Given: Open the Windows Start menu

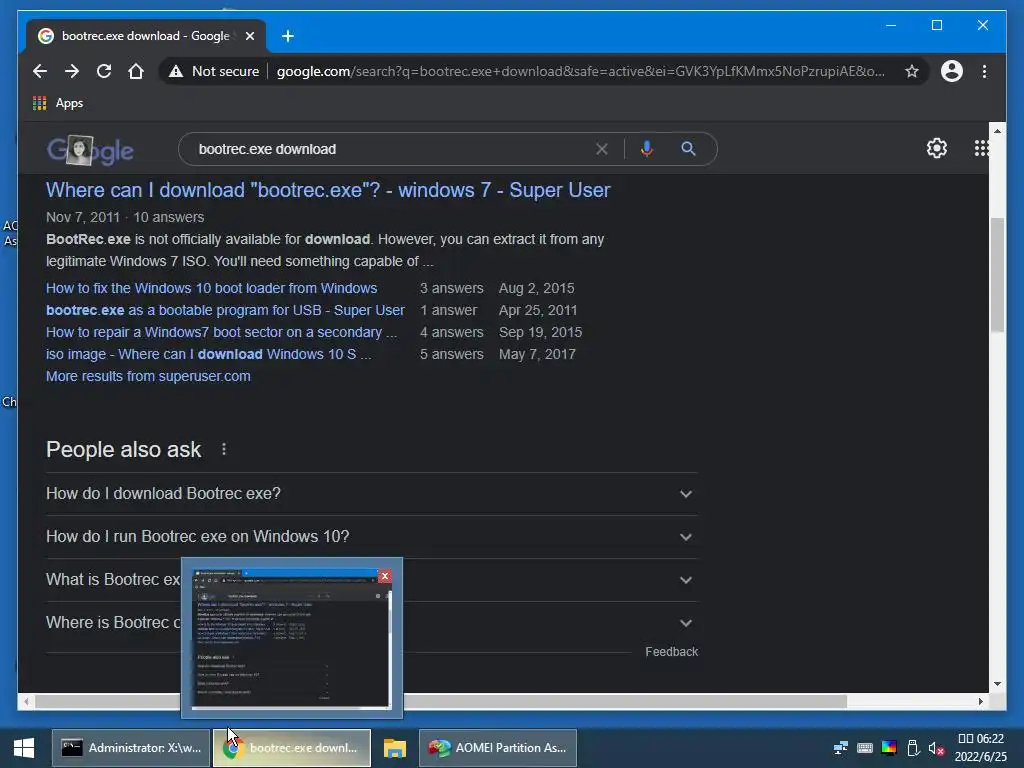Looking at the screenshot, I should (24, 748).
